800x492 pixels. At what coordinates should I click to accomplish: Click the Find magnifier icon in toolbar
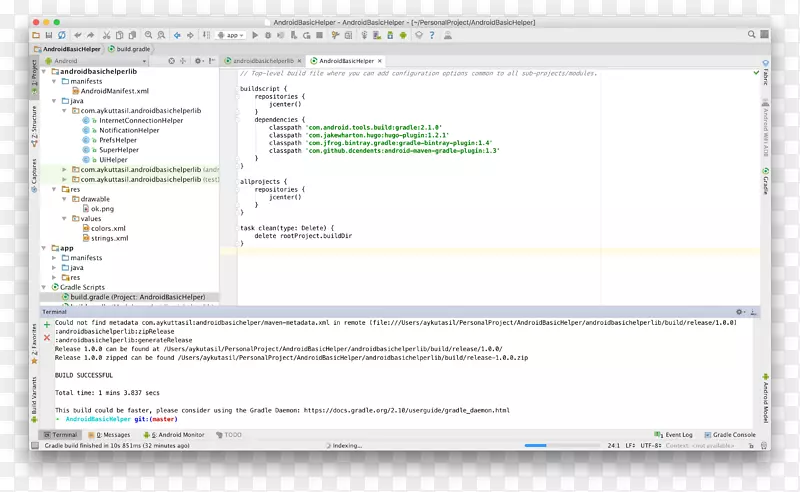pyautogui.click(x=148, y=35)
